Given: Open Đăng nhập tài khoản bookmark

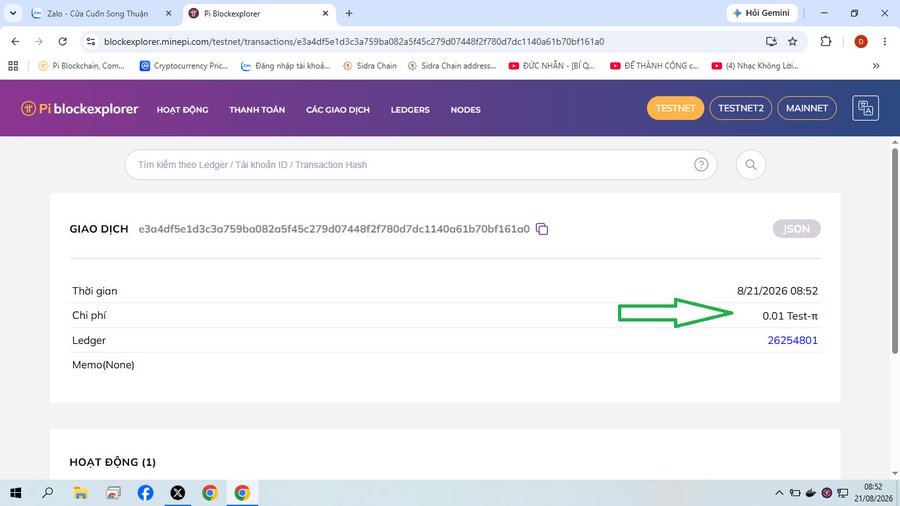Looking at the screenshot, I should pyautogui.click(x=285, y=66).
